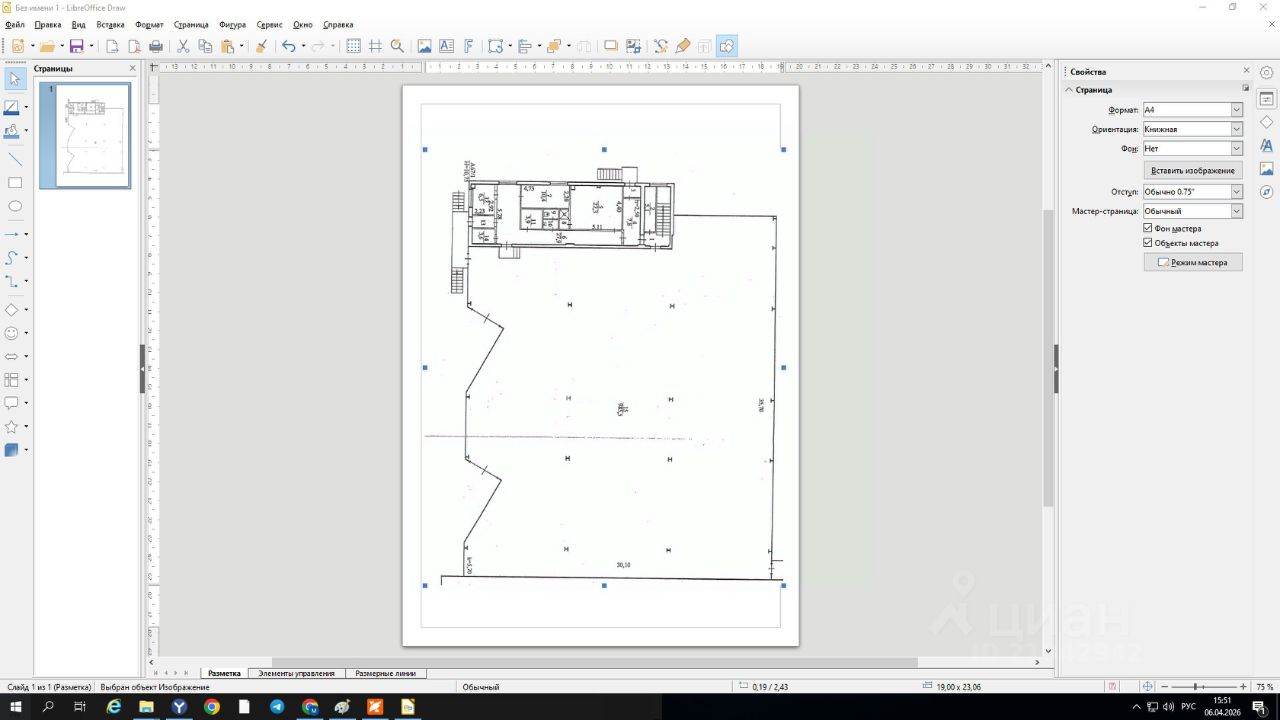The width and height of the screenshot is (1280, 720).
Task: Open the Navigator deck in sidebar
Action: [x=1267, y=191]
